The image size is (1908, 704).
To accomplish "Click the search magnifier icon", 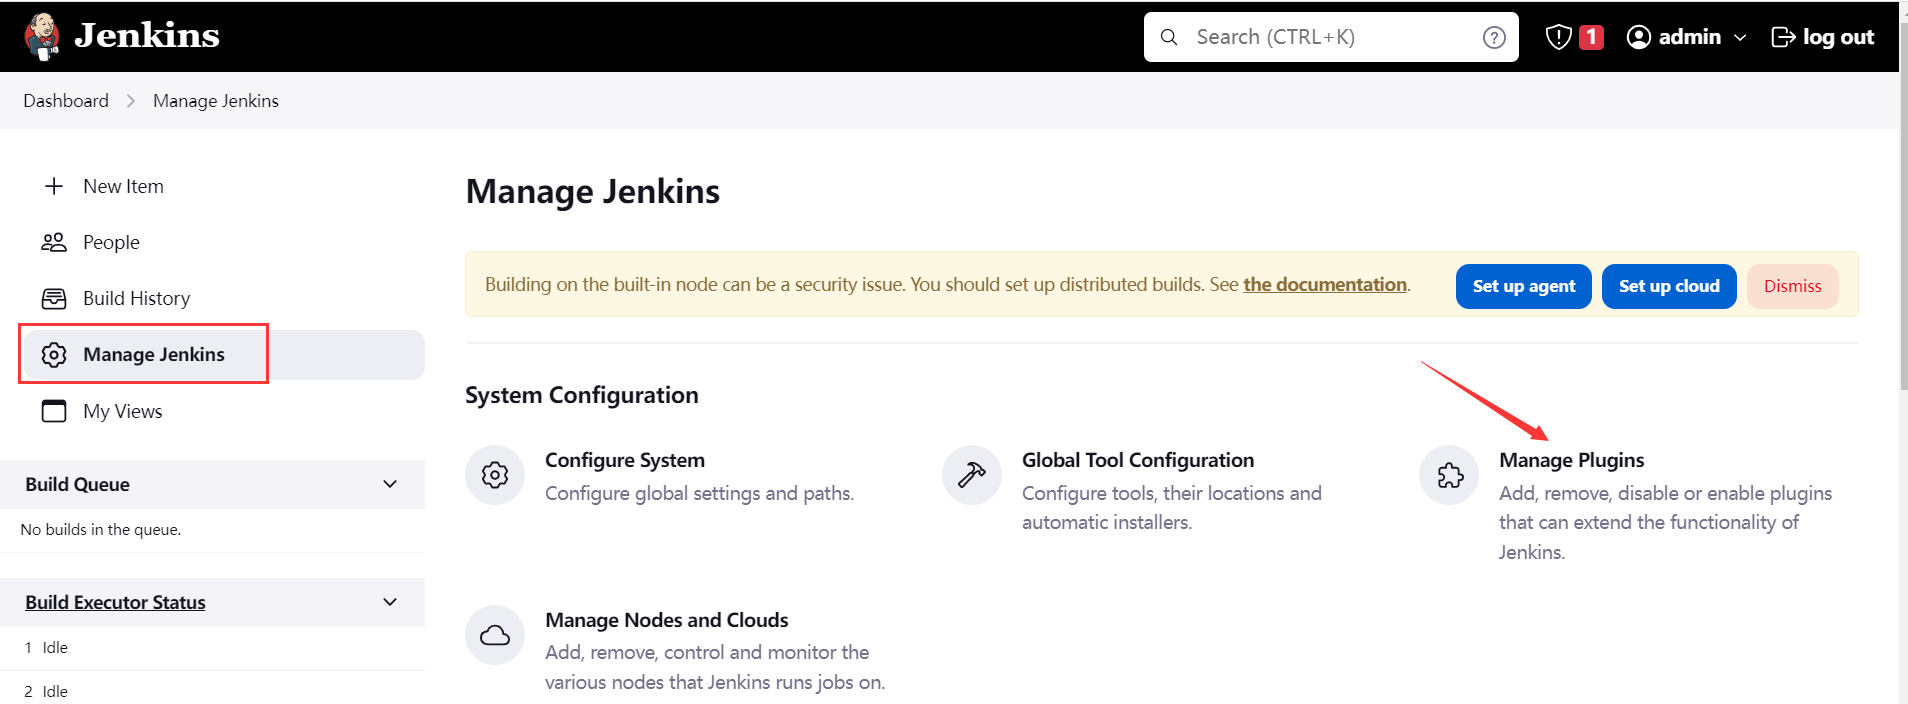I will 1168,37.
